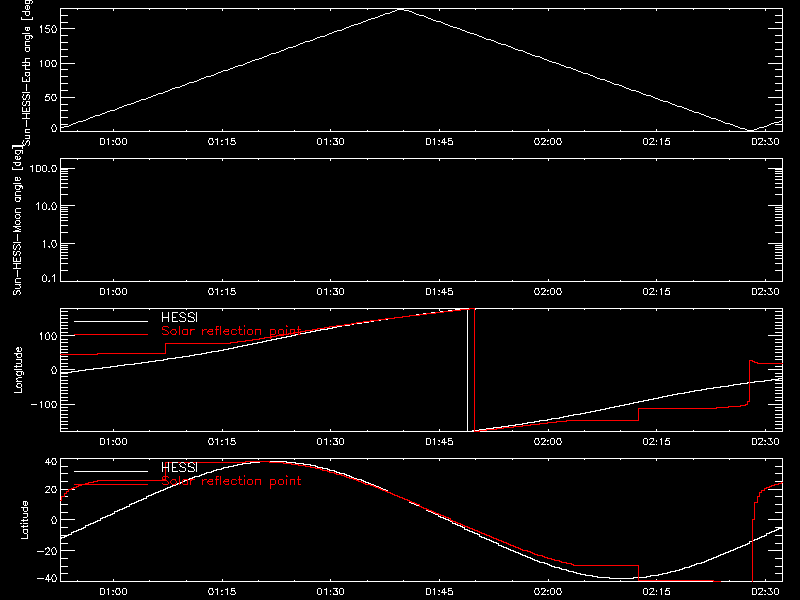Select 01:00 label under Earth angle plot
The image size is (800, 600).
(113, 142)
